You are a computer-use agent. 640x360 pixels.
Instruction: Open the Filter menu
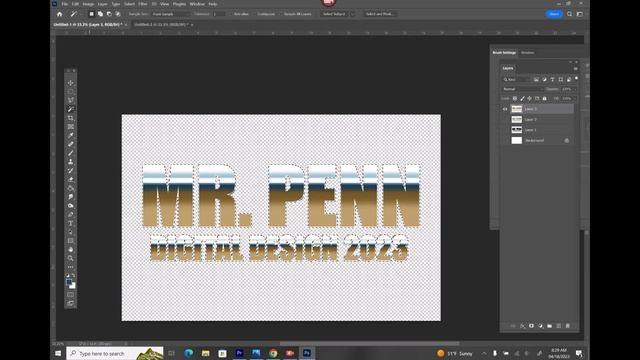(142, 4)
